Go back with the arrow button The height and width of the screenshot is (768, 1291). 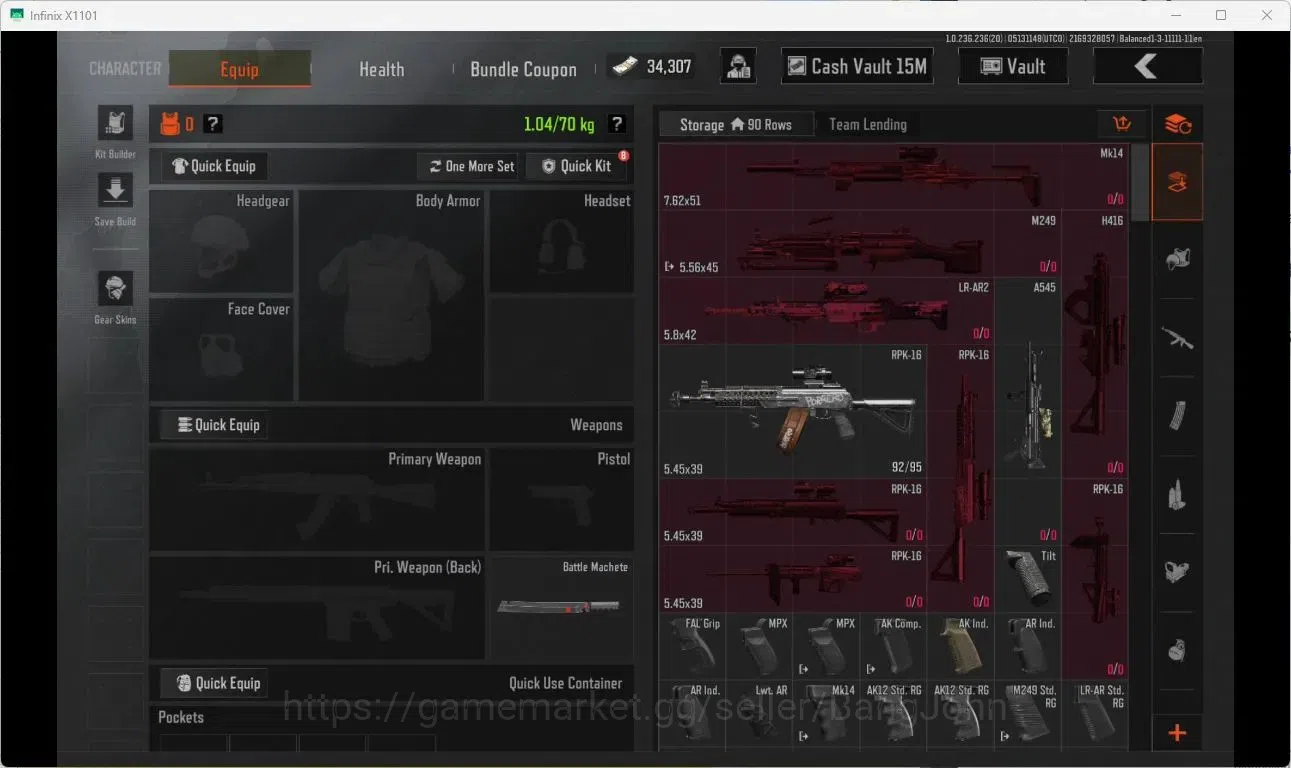[x=1147, y=67]
